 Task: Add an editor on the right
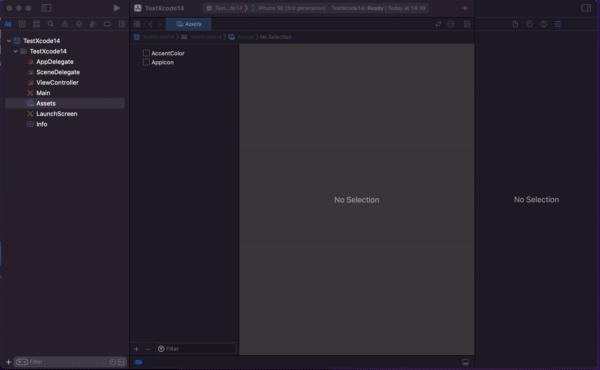coord(467,24)
